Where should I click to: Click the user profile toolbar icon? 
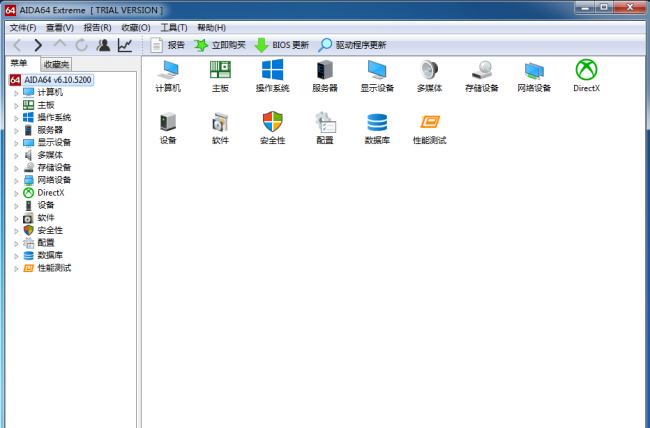click(x=103, y=45)
